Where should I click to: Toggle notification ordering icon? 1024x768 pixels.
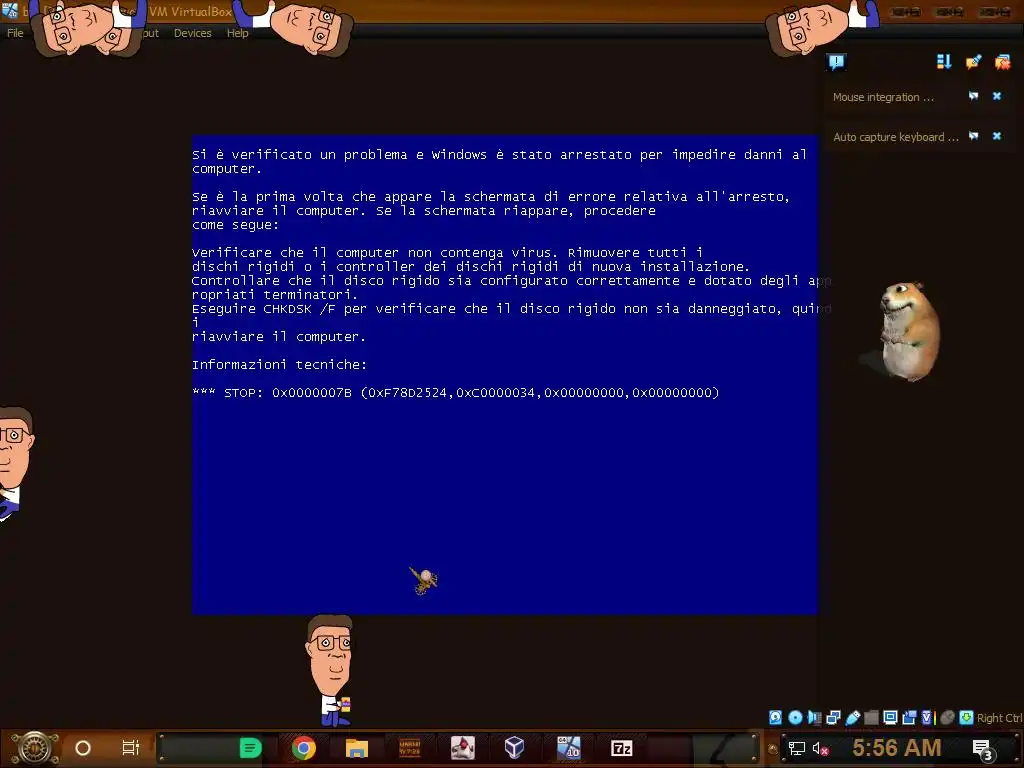pos(944,62)
